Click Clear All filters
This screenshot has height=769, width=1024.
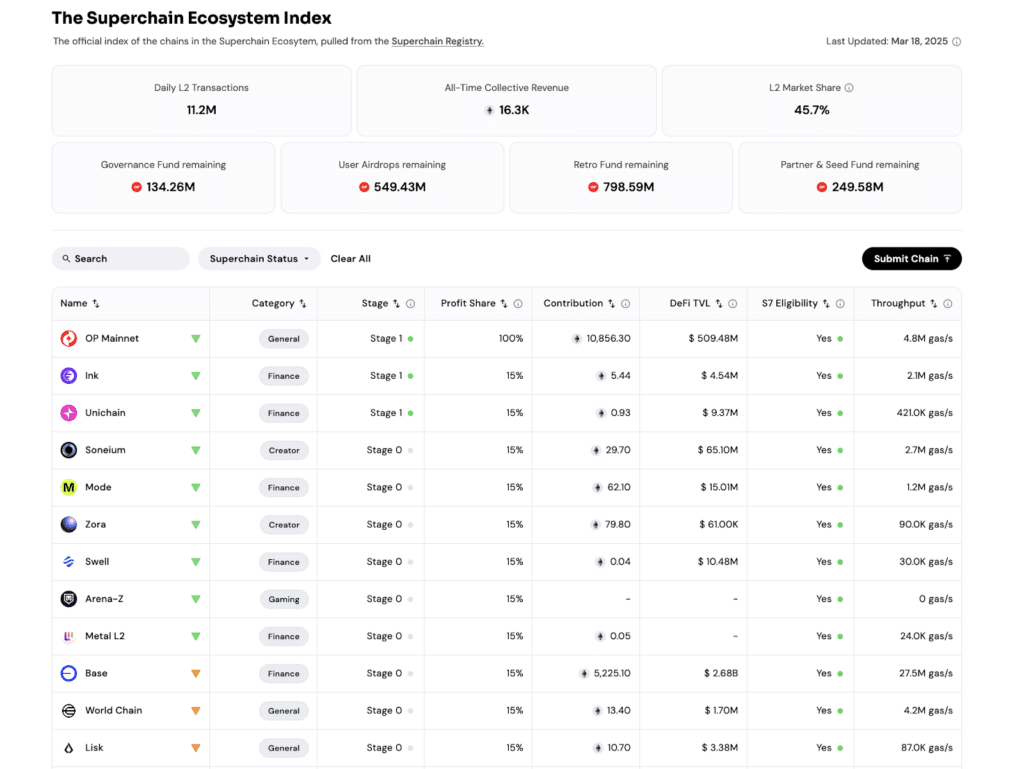click(351, 259)
